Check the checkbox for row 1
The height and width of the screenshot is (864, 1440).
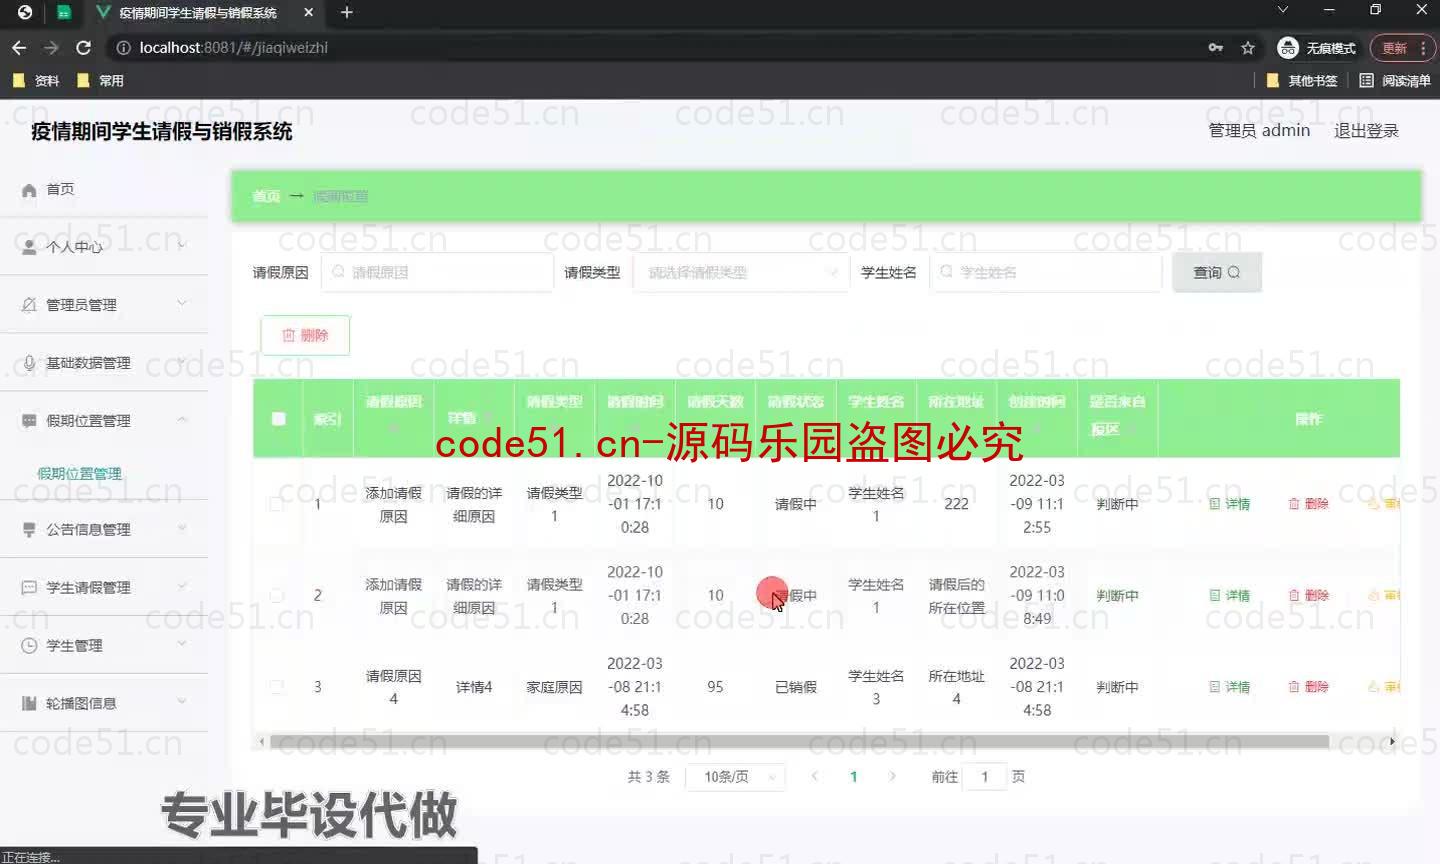276,504
